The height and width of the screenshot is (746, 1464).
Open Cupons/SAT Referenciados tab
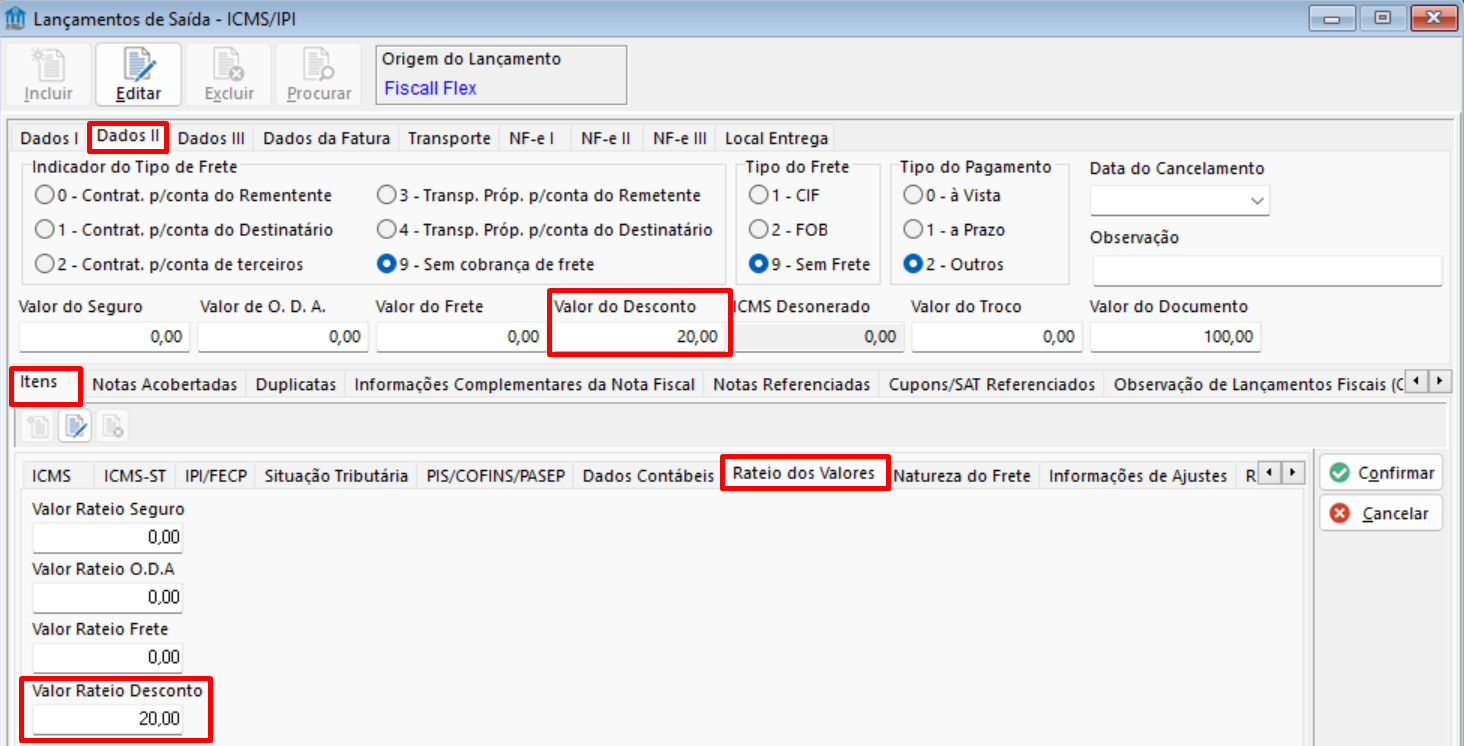coord(992,384)
